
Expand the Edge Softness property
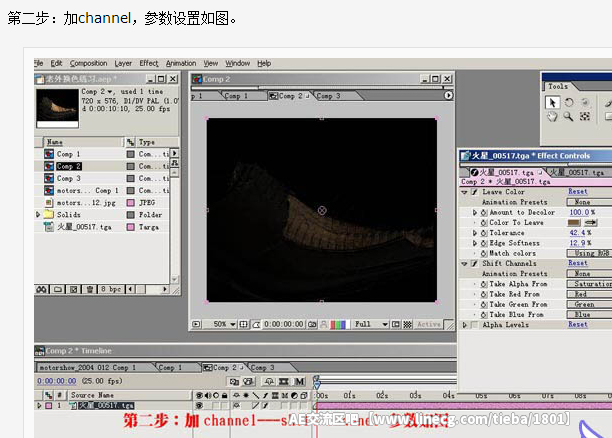point(475,243)
